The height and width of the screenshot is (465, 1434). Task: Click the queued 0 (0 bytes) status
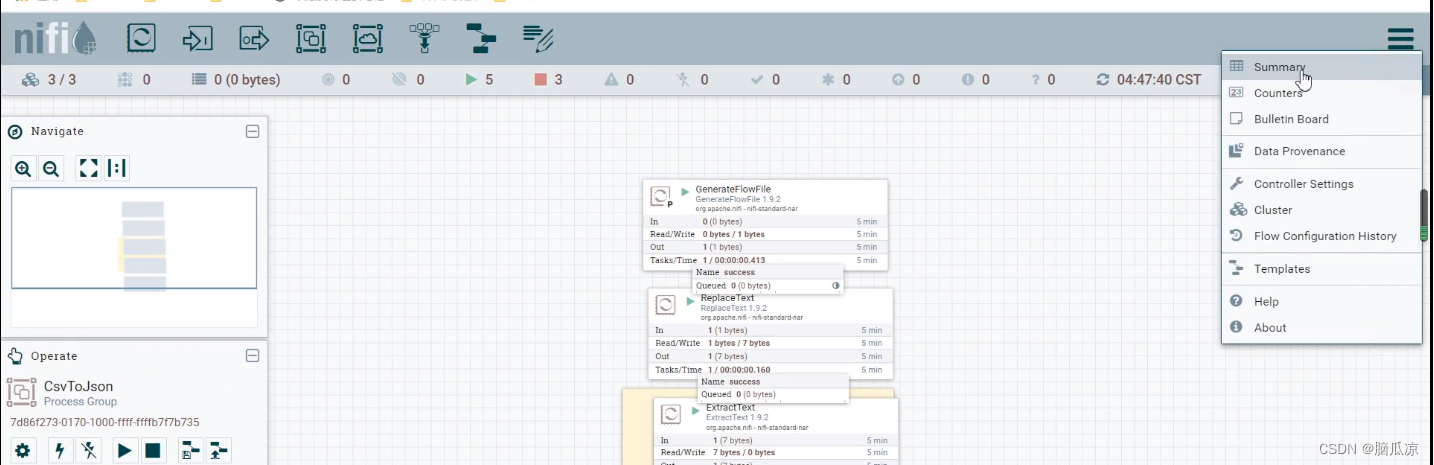click(x=236, y=80)
